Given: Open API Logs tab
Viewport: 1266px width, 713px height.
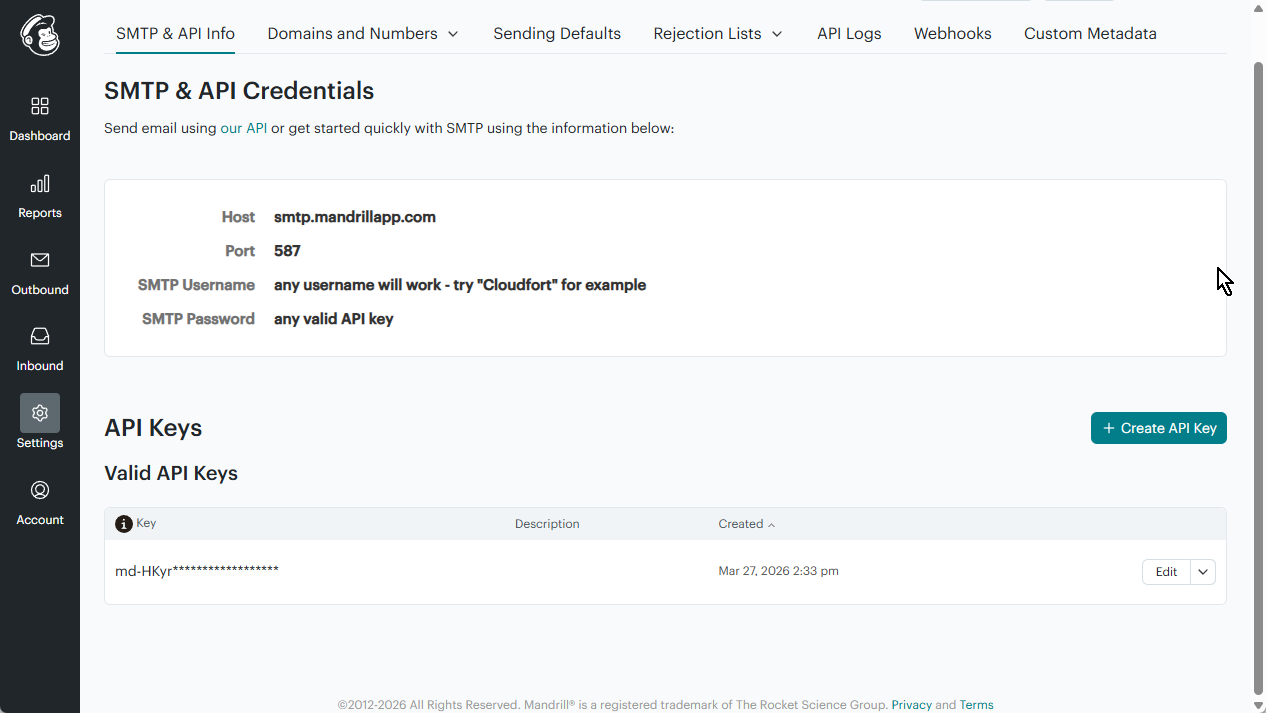Looking at the screenshot, I should [849, 33].
